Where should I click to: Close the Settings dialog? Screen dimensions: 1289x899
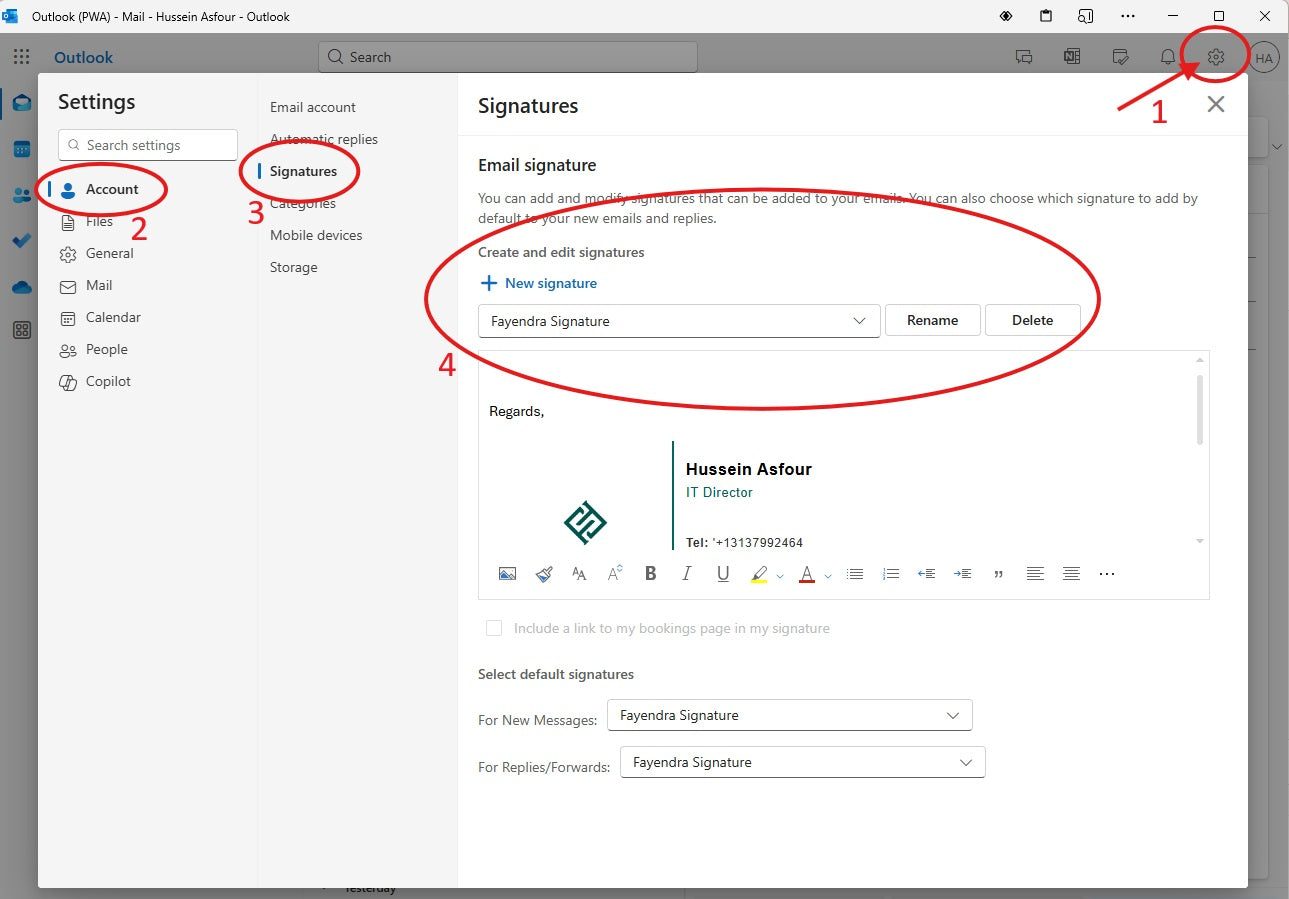pos(1215,104)
